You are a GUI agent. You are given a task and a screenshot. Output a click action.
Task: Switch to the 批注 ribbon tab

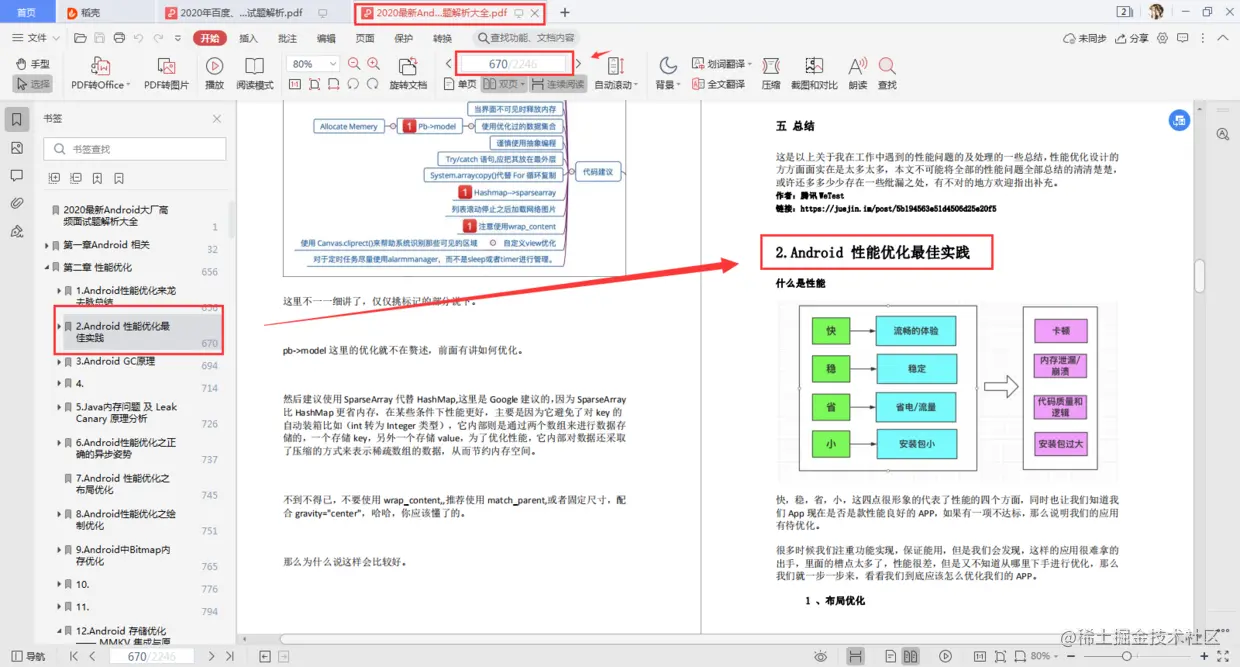287,38
